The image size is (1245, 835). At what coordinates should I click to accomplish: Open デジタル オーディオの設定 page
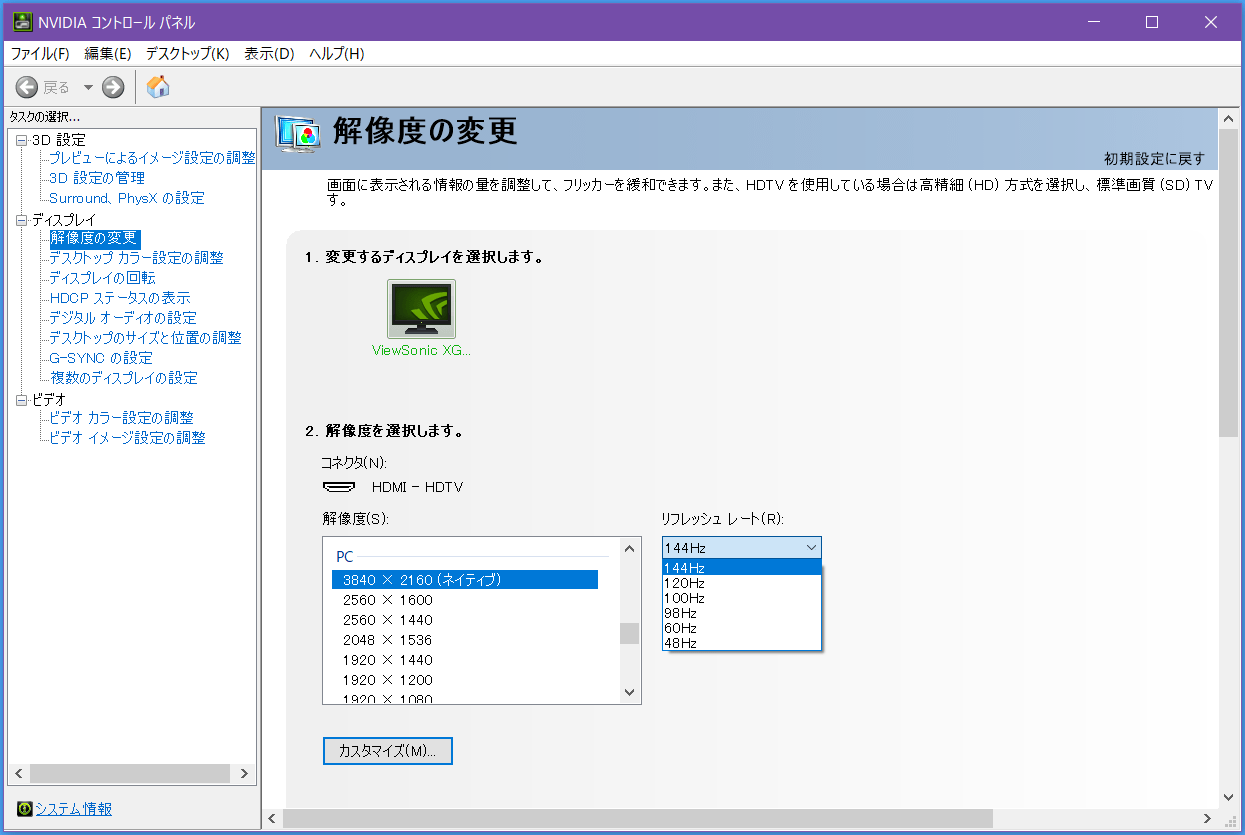[123, 318]
